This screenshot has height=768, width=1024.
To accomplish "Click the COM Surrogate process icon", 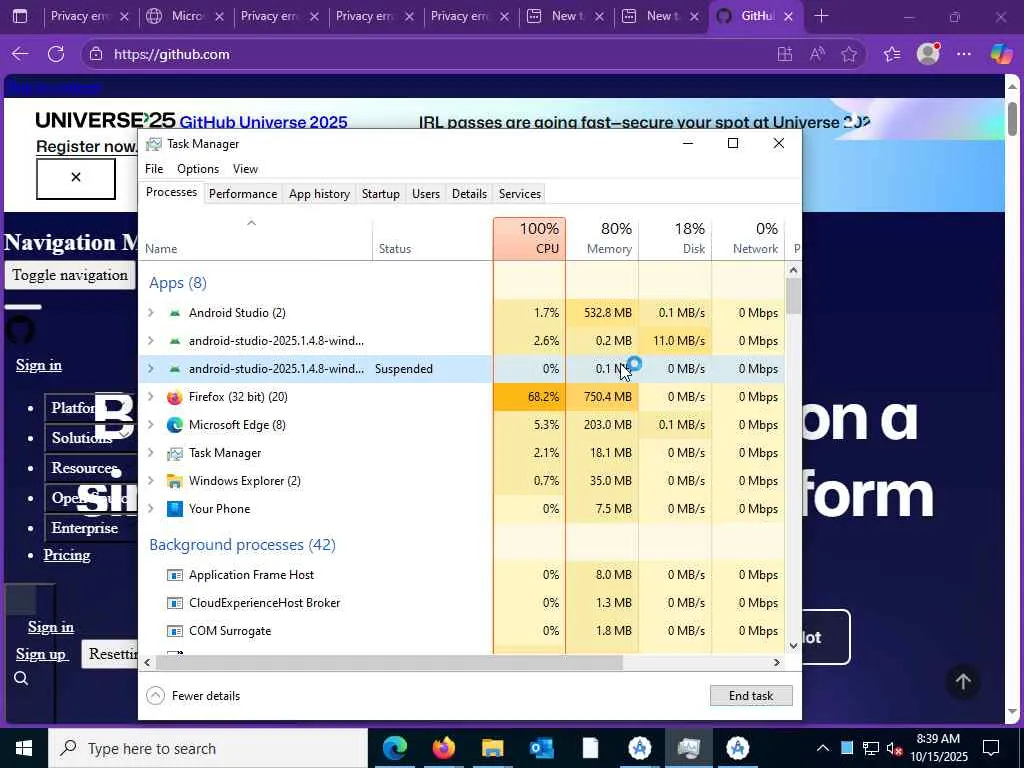I will [174, 632].
